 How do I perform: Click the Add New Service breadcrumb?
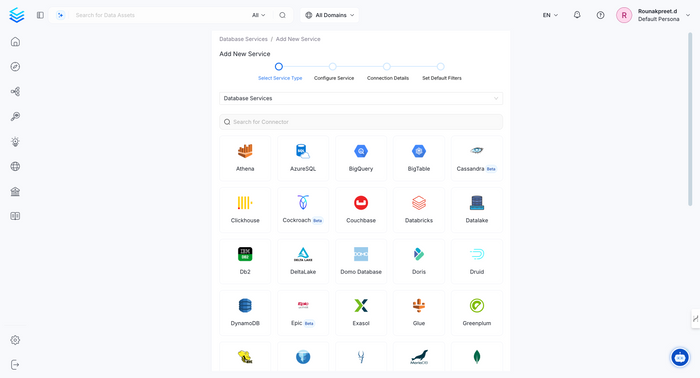tap(298, 39)
